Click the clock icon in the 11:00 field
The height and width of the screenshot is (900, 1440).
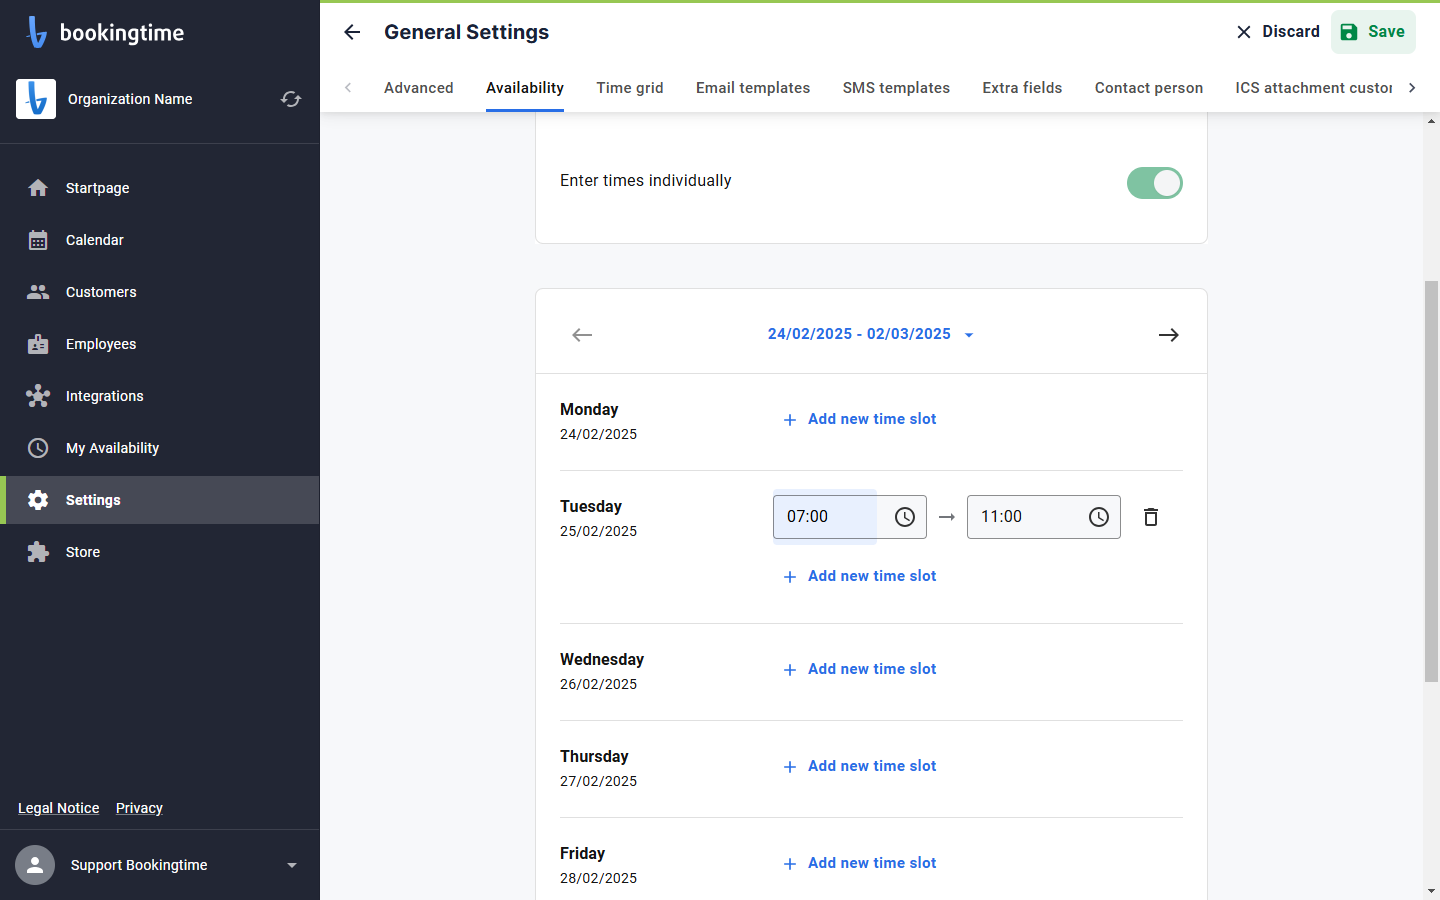(x=1099, y=517)
